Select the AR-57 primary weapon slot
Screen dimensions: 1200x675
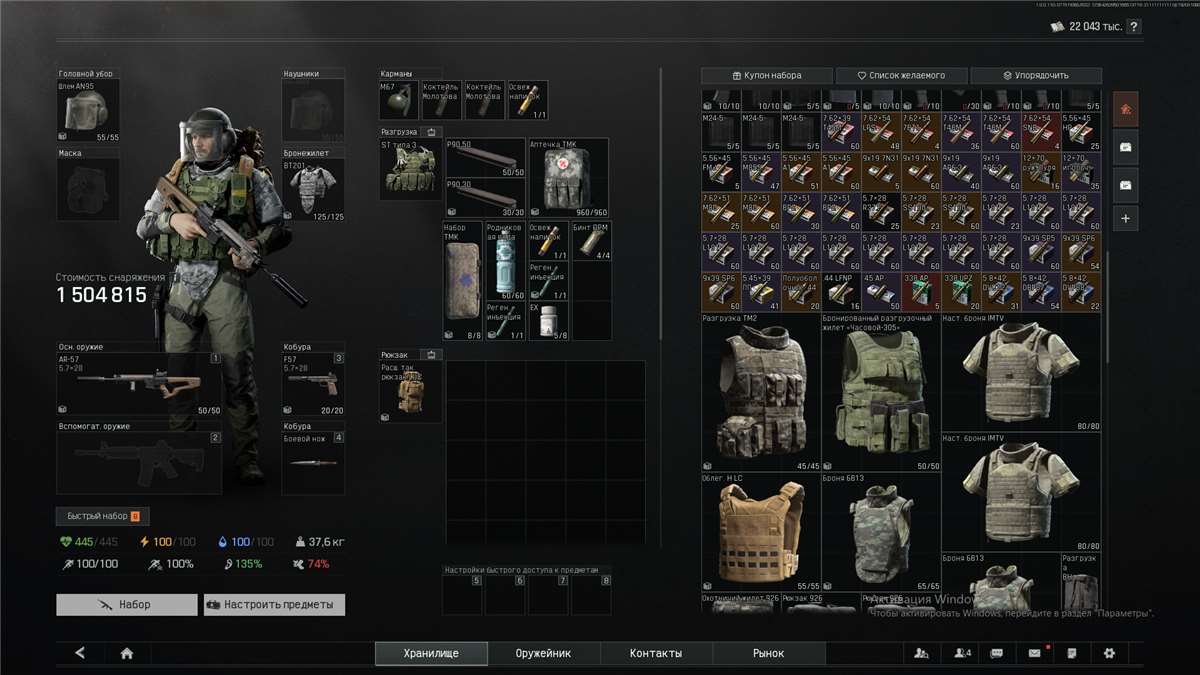pyautogui.click(x=139, y=384)
